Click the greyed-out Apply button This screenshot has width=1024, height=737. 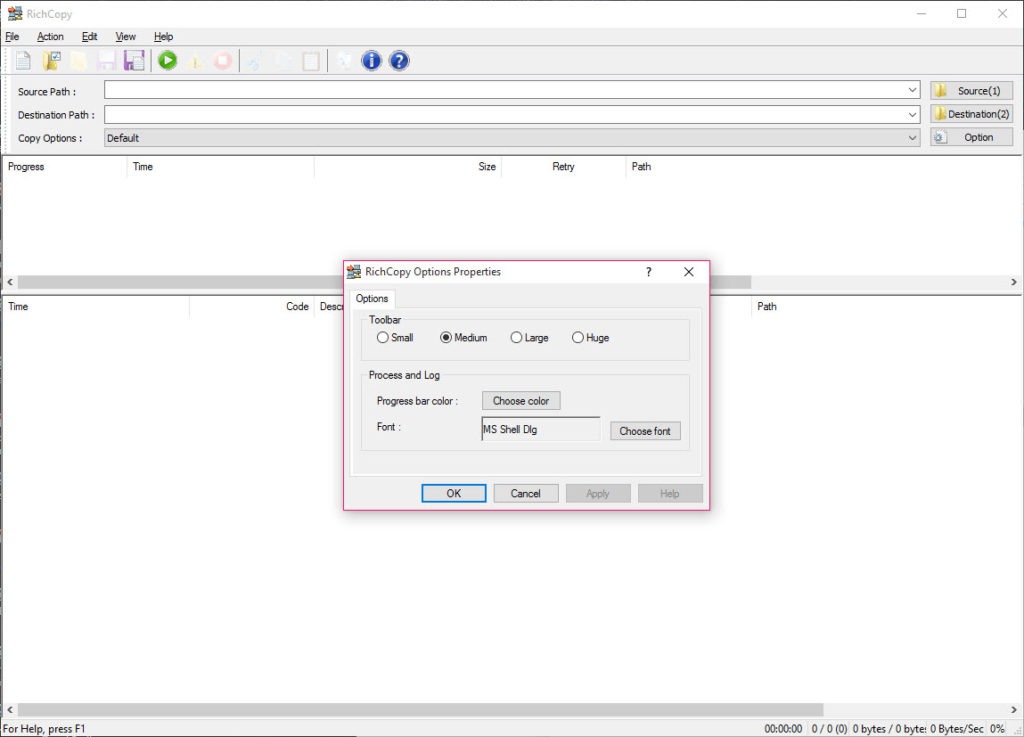click(598, 494)
